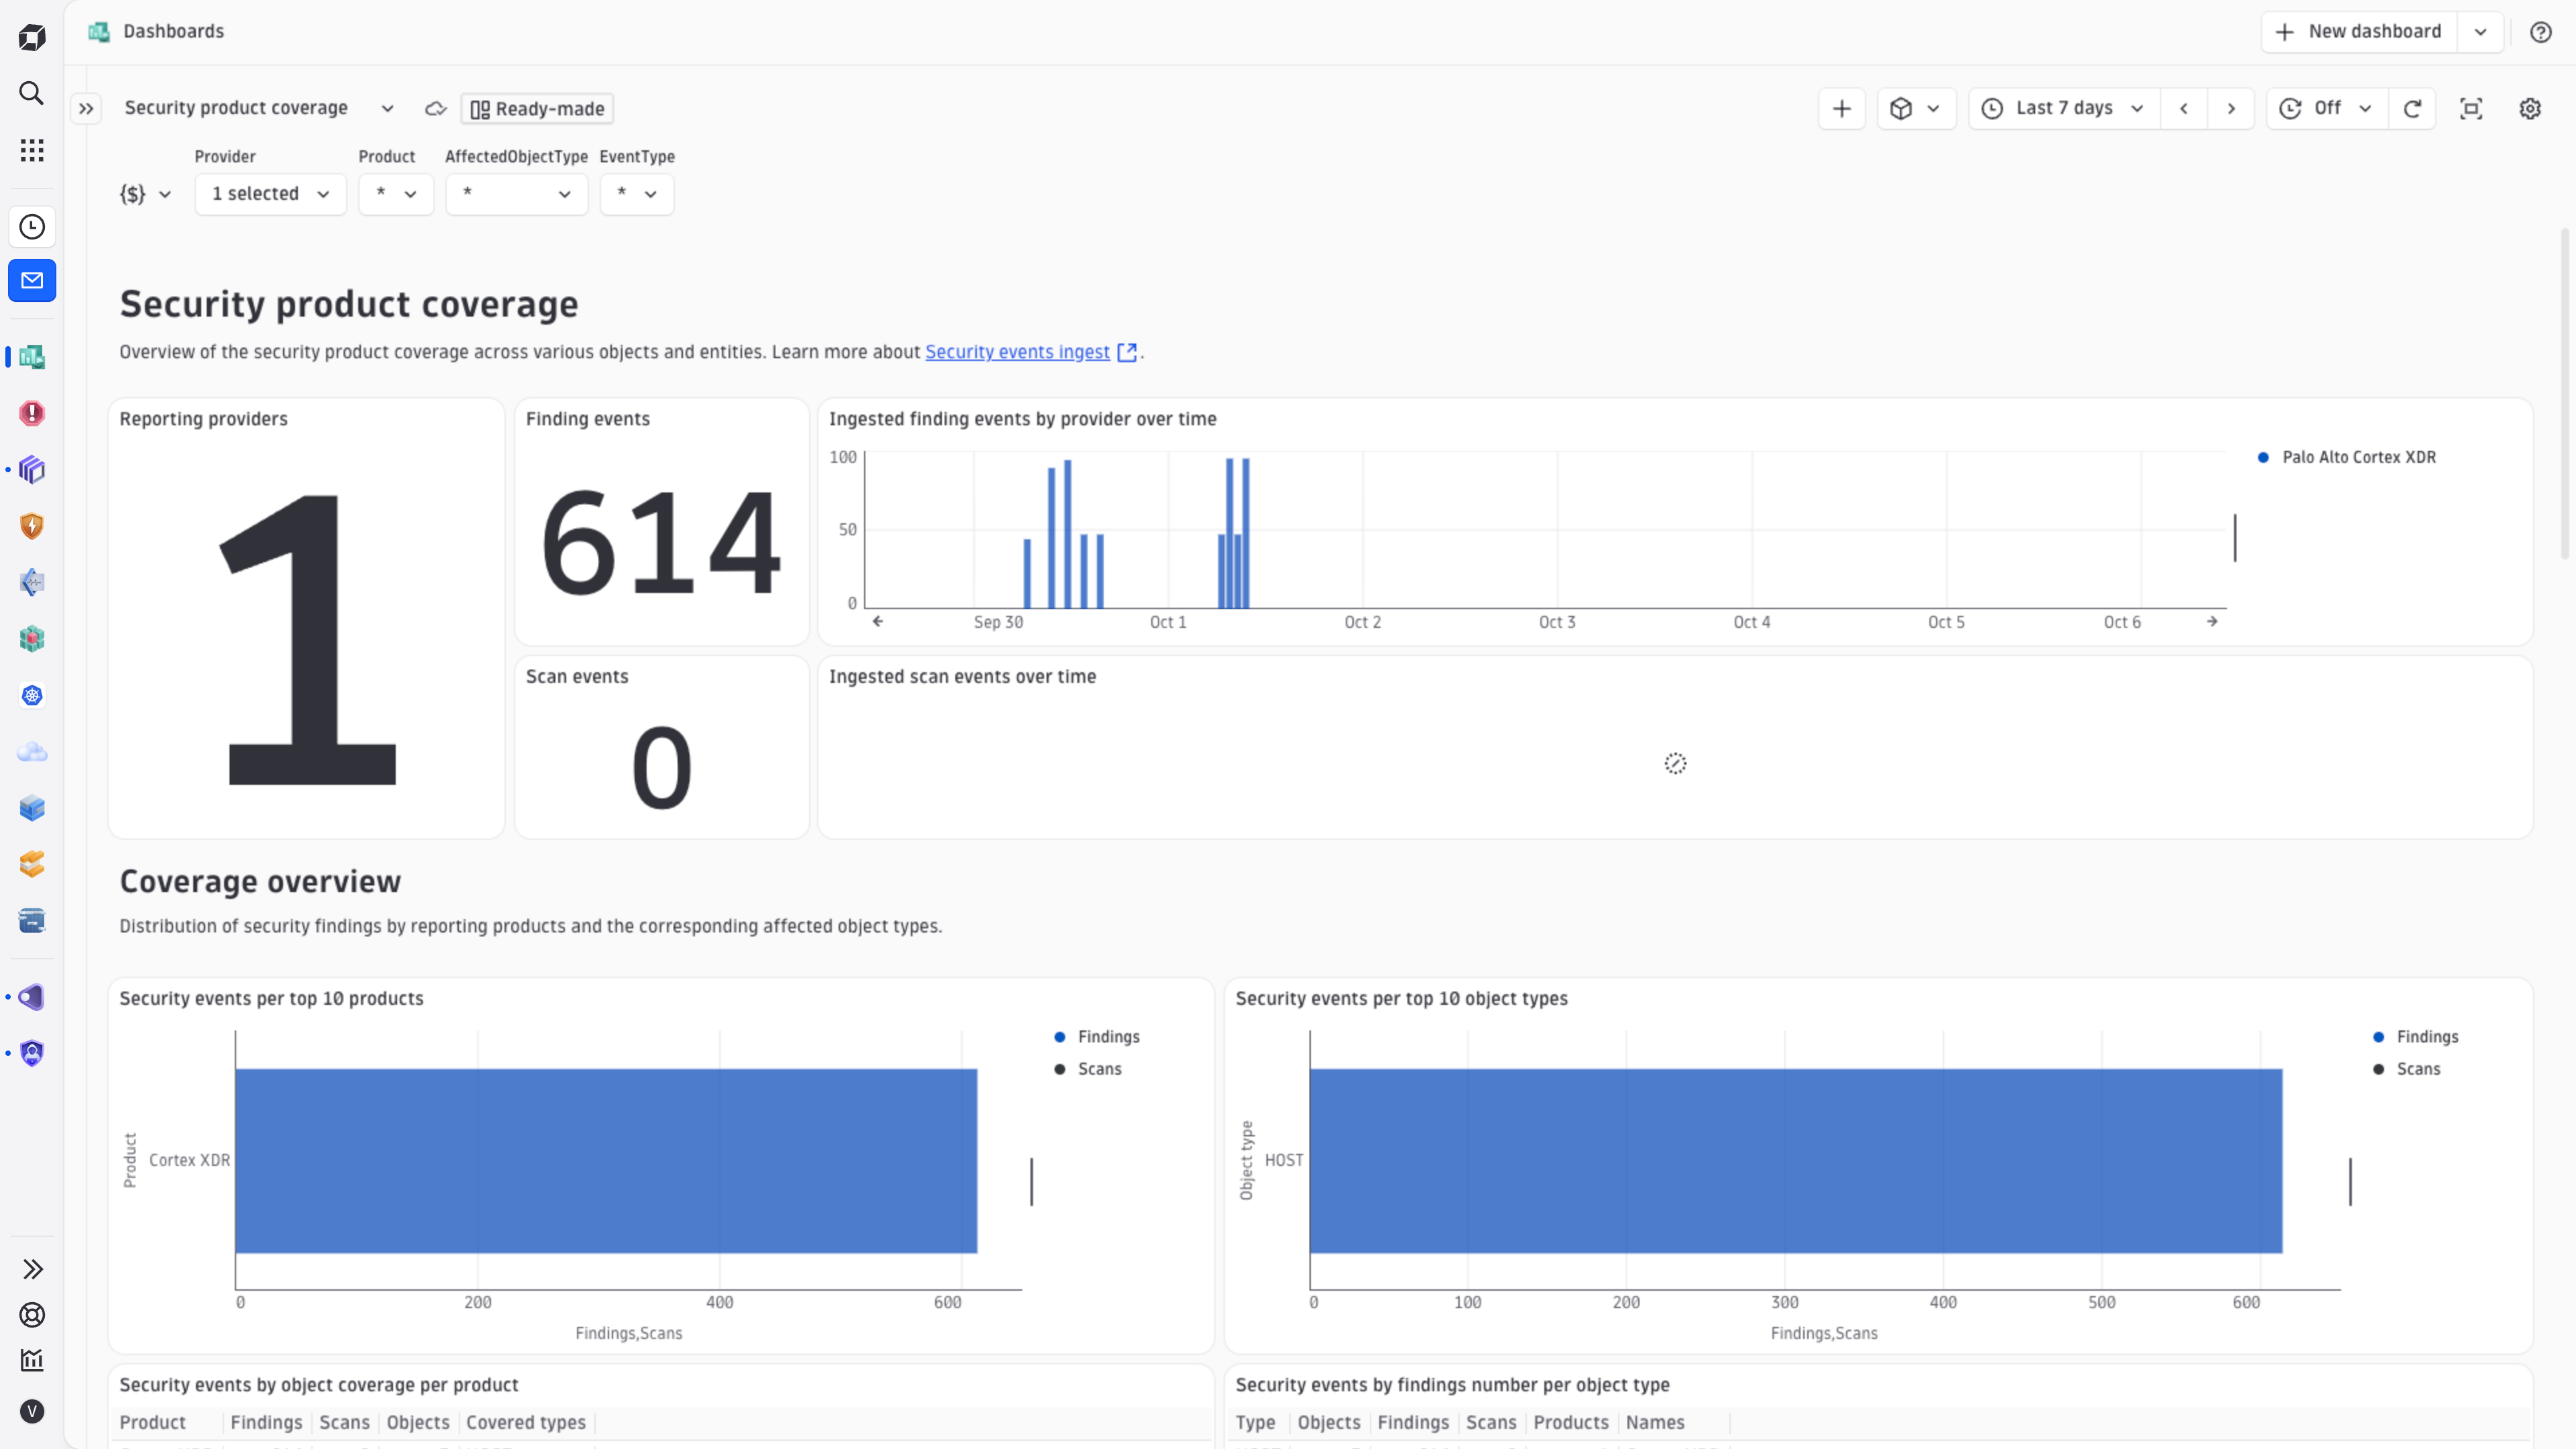This screenshot has height=1449, width=2576.
Task: Expand the dashboard list panel chevrons
Action: click(x=86, y=109)
